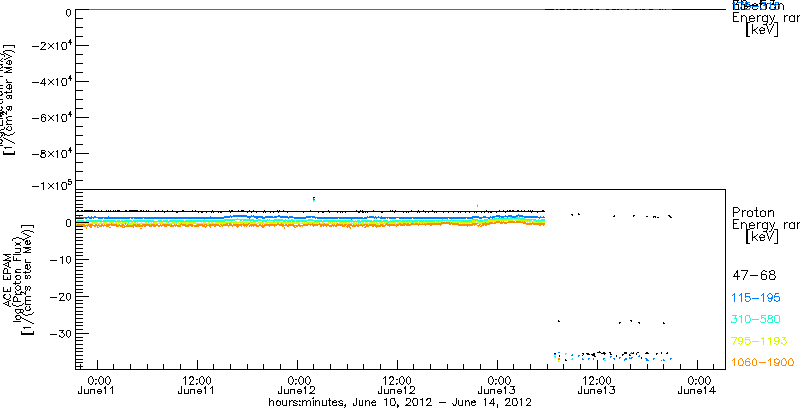Click the orange 1060-1900 keV flux trace
The height and width of the screenshot is (410, 800).
click(x=310, y=225)
